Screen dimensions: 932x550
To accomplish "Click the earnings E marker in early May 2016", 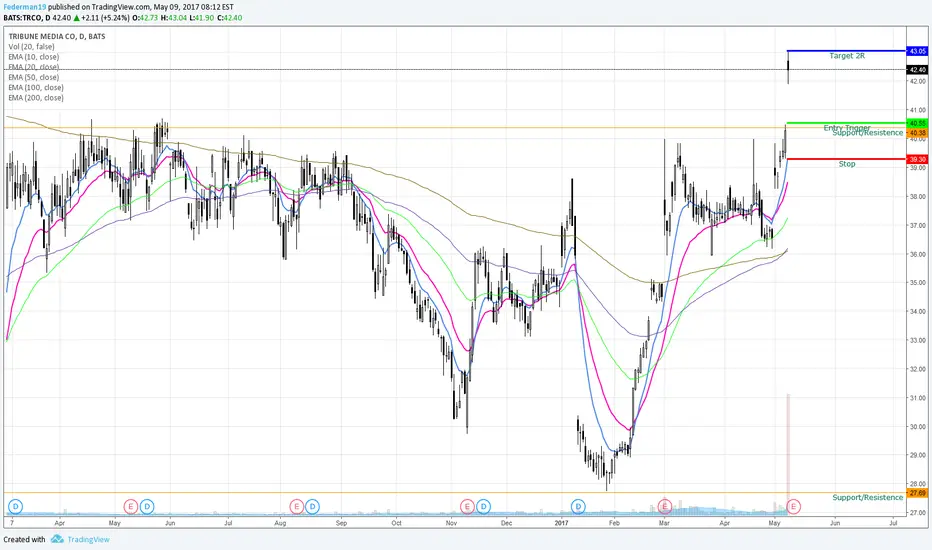I will (131, 507).
